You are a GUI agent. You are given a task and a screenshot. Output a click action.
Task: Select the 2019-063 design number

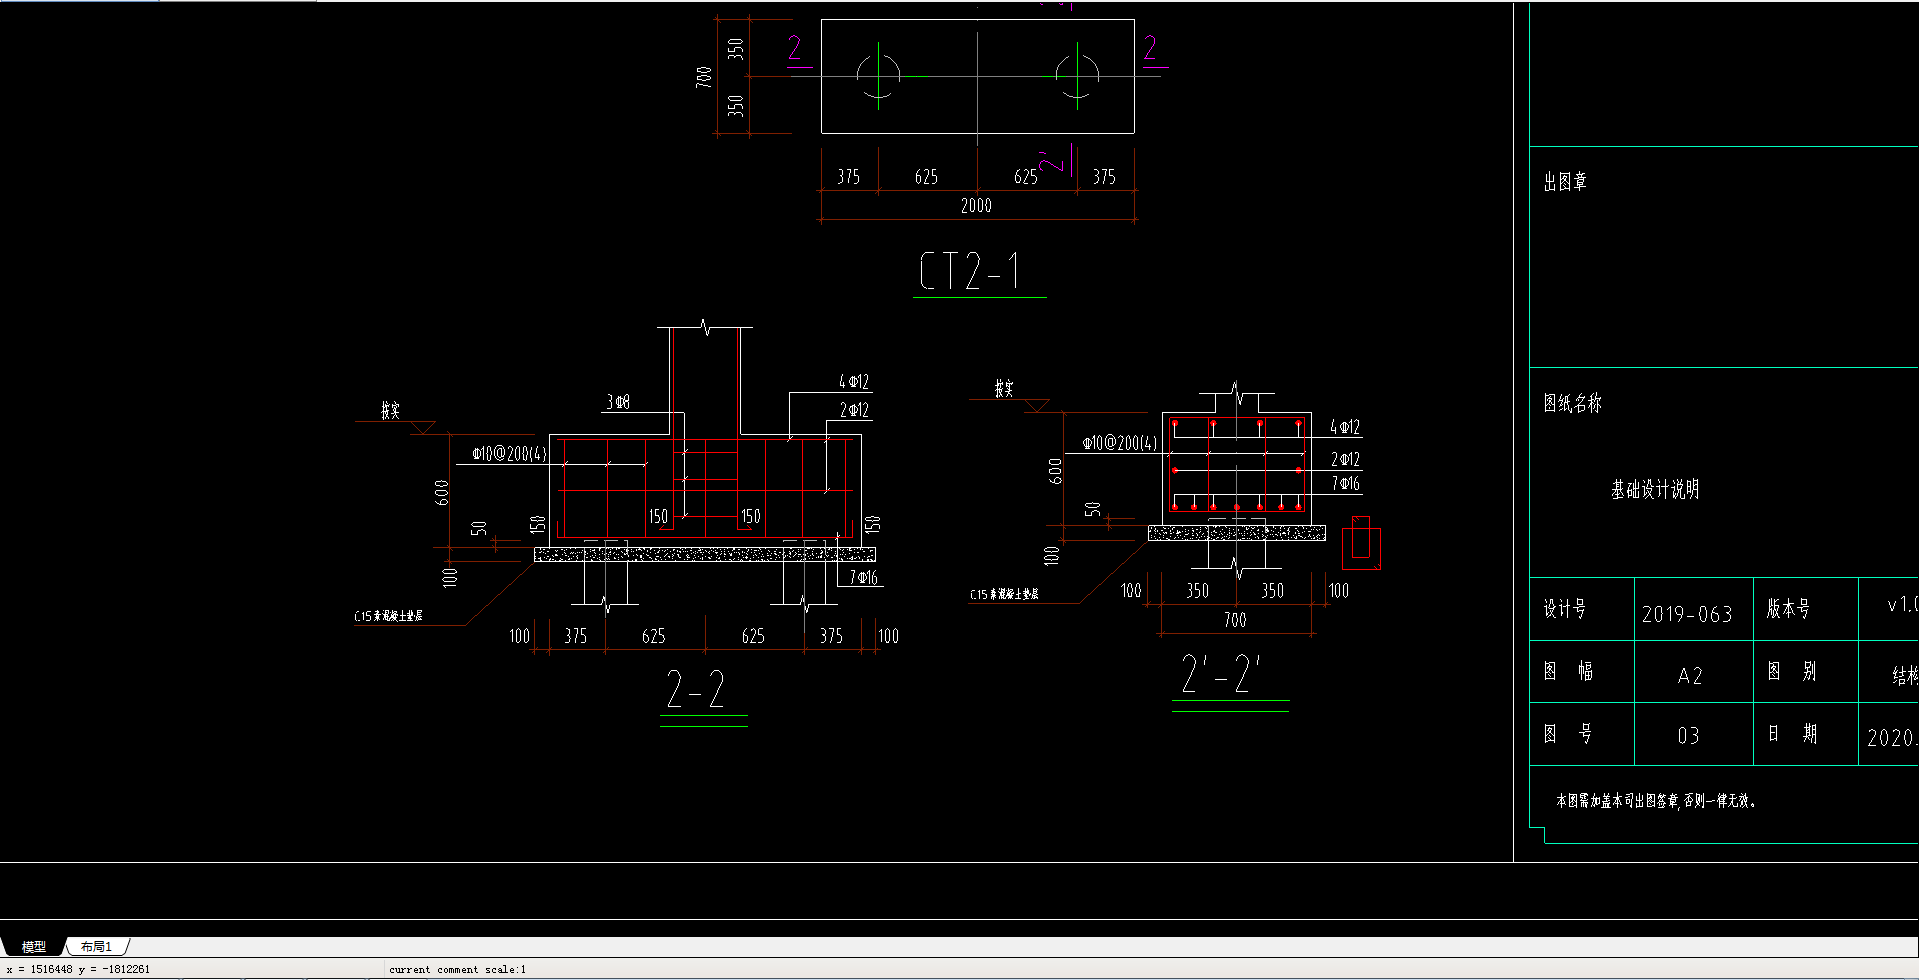coord(1687,614)
